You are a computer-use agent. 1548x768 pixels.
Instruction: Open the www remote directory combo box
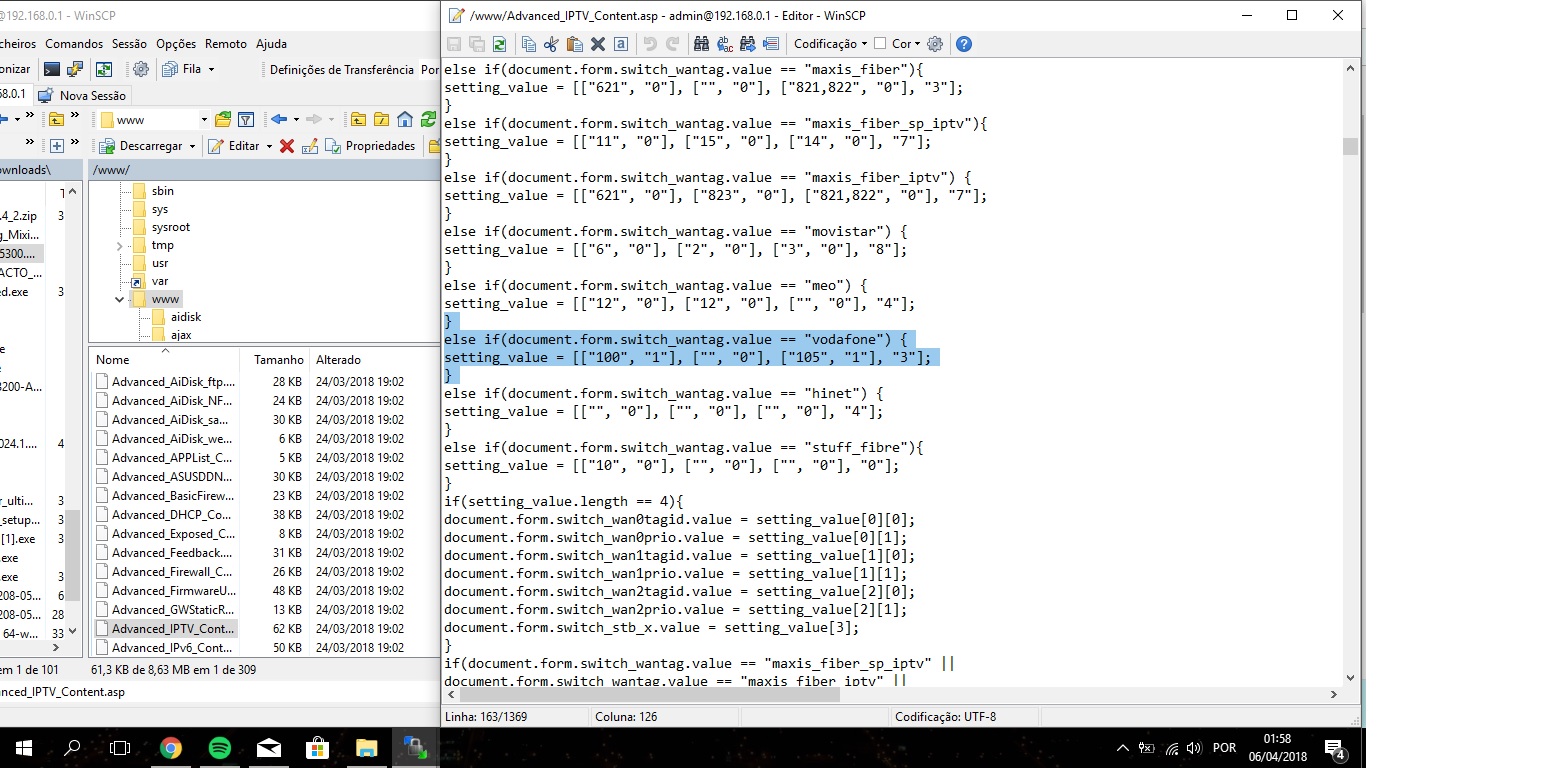(x=154, y=120)
